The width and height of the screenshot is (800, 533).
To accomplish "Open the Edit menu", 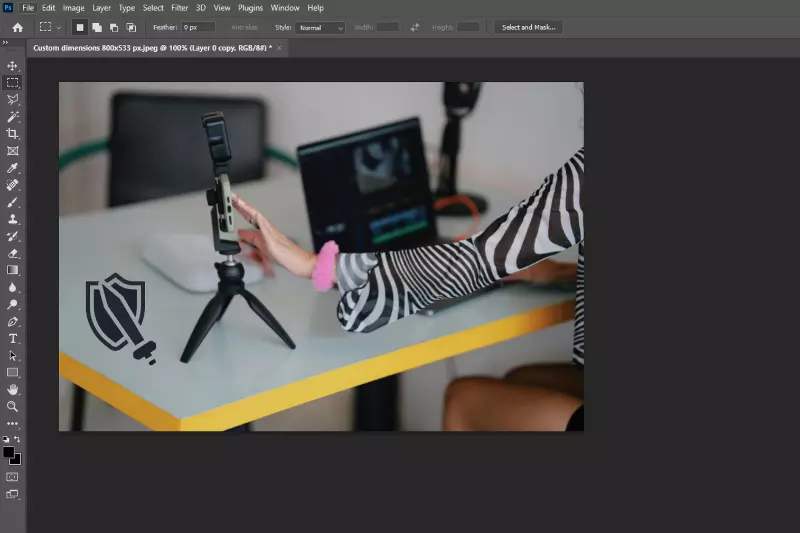I will 48,8.
